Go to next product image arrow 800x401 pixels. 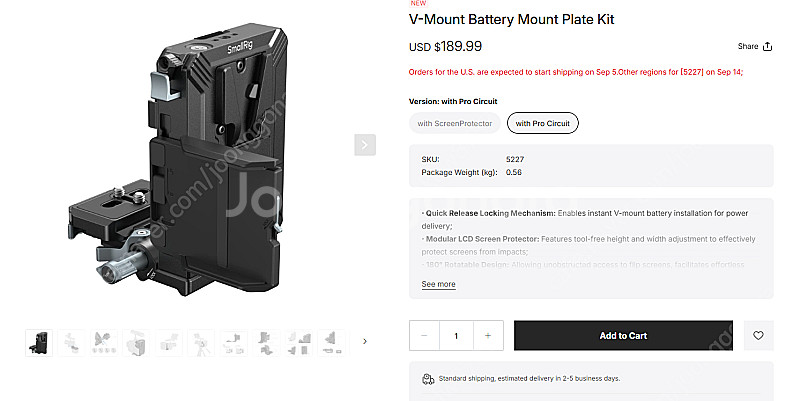point(365,145)
